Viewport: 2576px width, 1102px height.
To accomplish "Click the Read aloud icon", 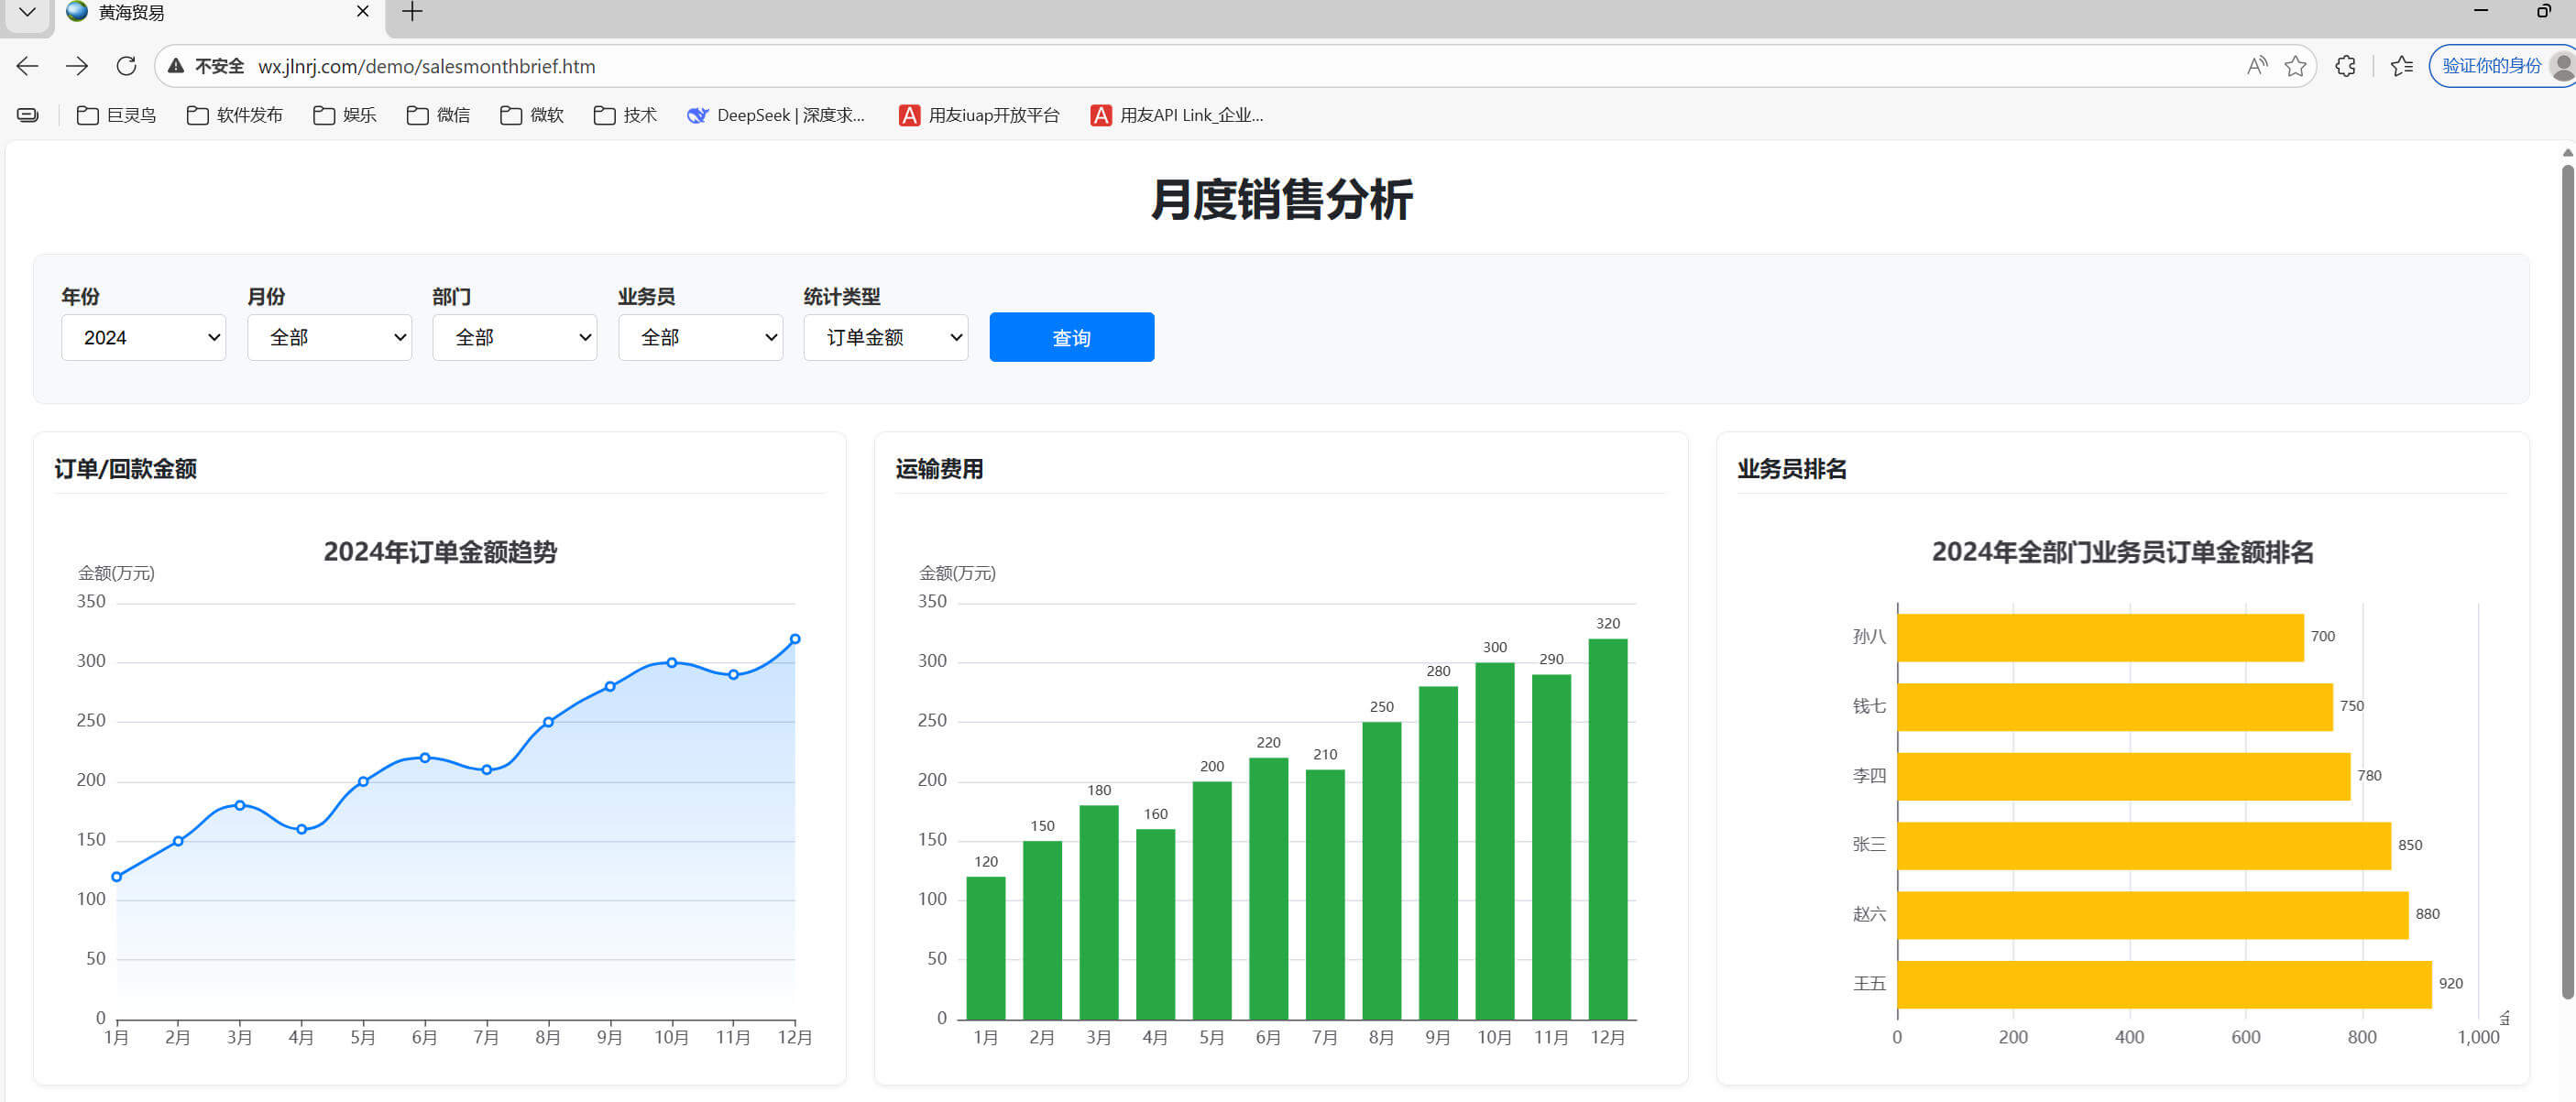I will [x=2256, y=66].
